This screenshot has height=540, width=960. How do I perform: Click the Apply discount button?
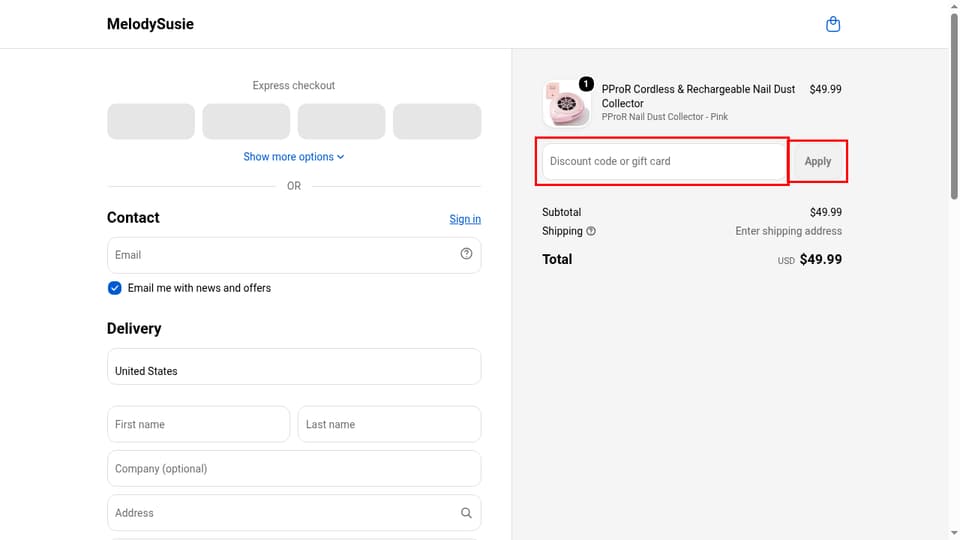pos(817,161)
